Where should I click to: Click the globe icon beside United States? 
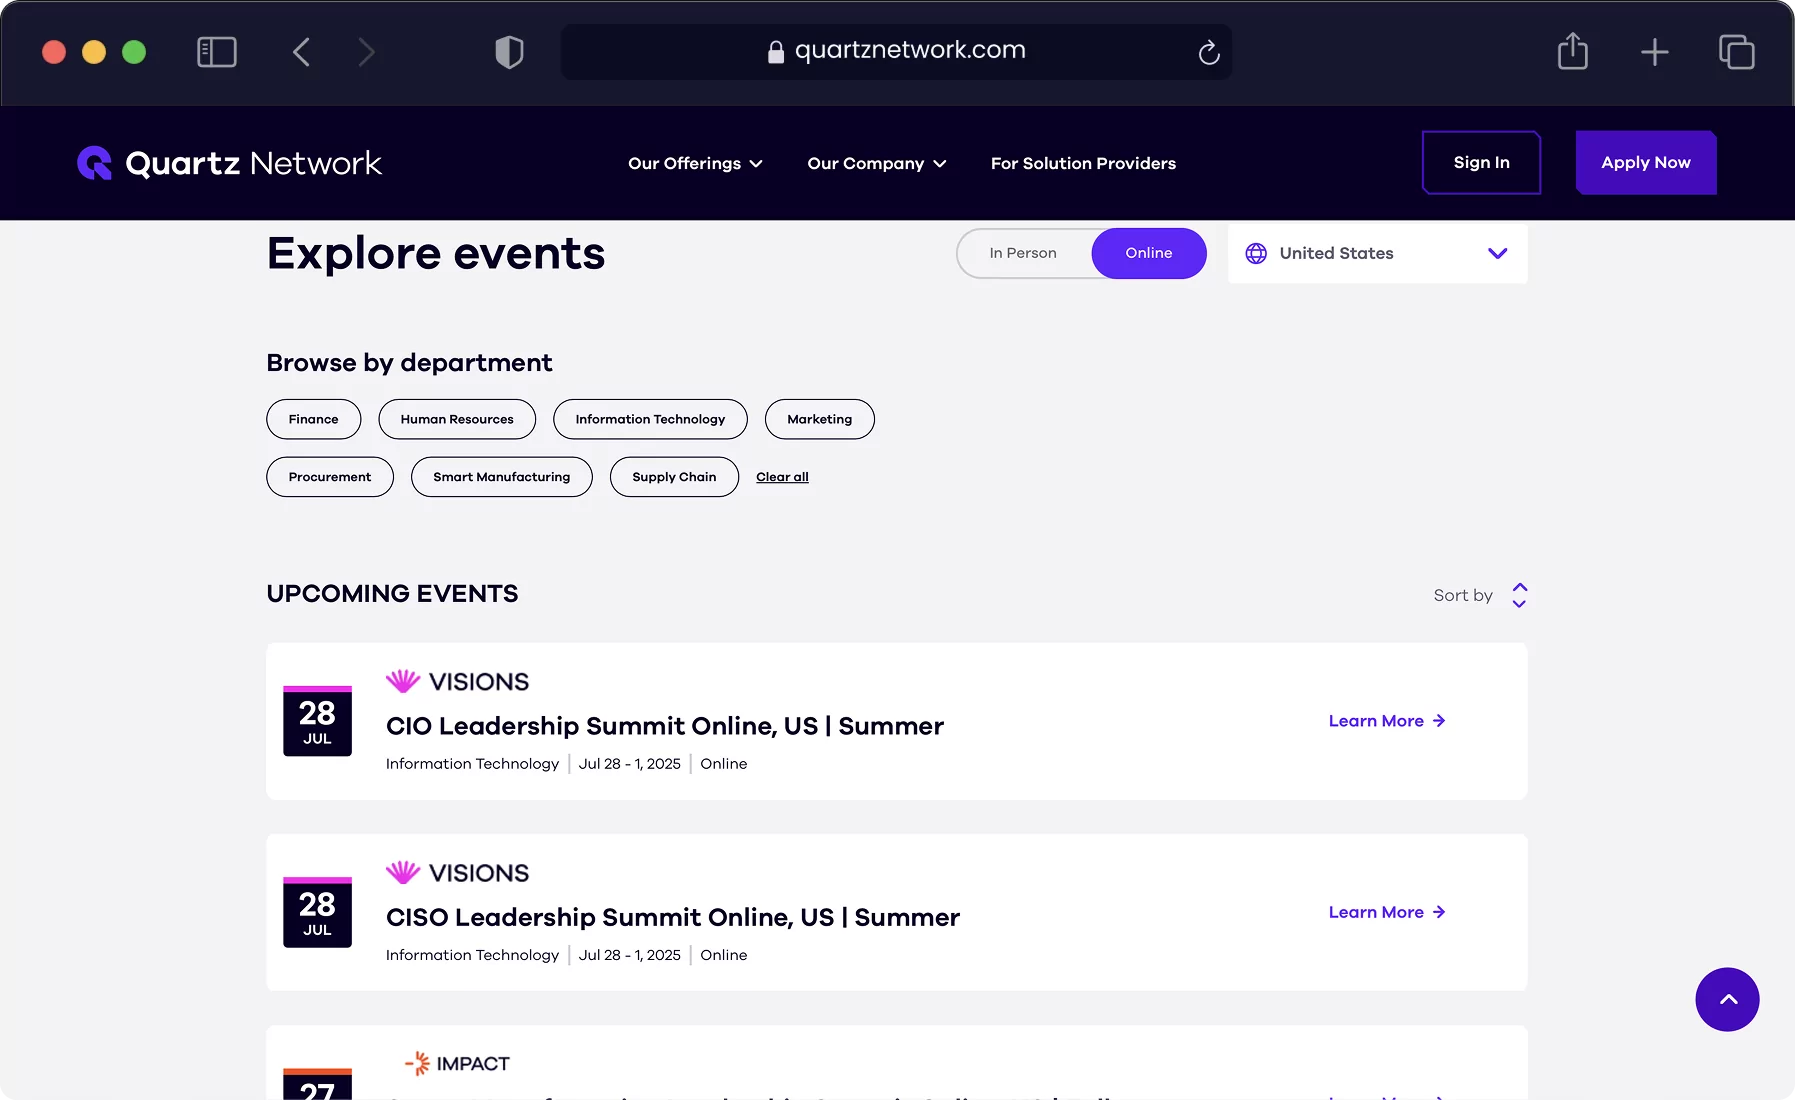point(1256,253)
